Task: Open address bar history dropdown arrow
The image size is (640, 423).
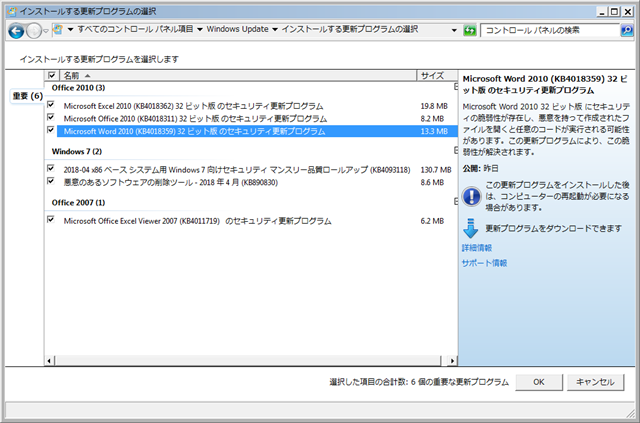Action: (454, 30)
